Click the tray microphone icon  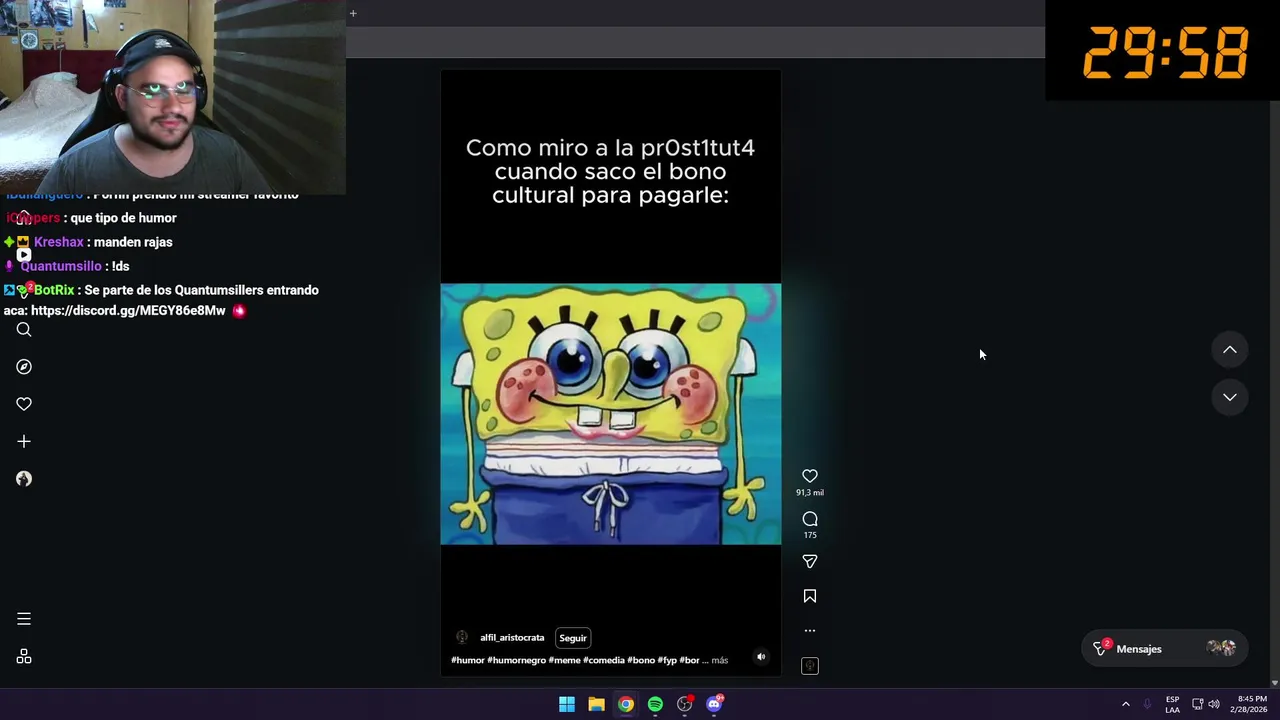(x=1147, y=704)
